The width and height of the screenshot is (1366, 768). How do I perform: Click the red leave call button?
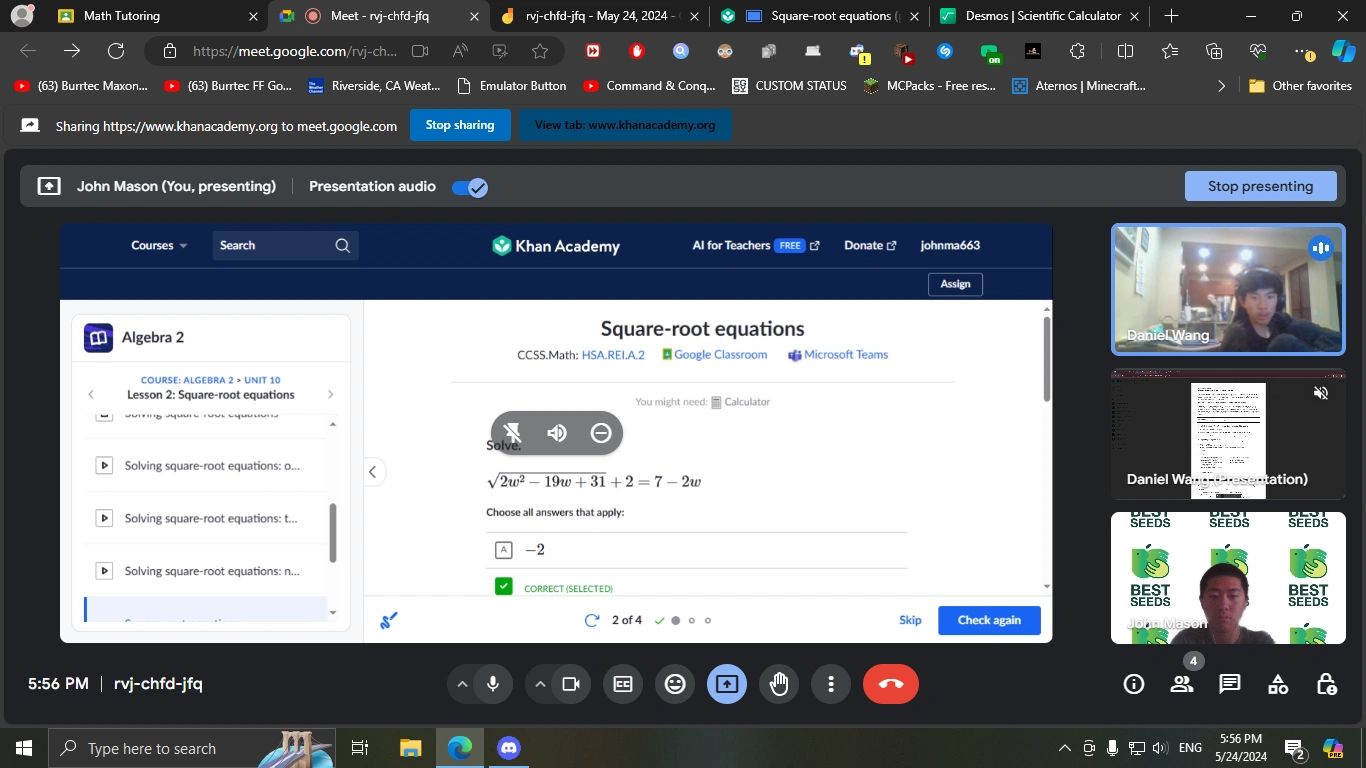point(890,684)
